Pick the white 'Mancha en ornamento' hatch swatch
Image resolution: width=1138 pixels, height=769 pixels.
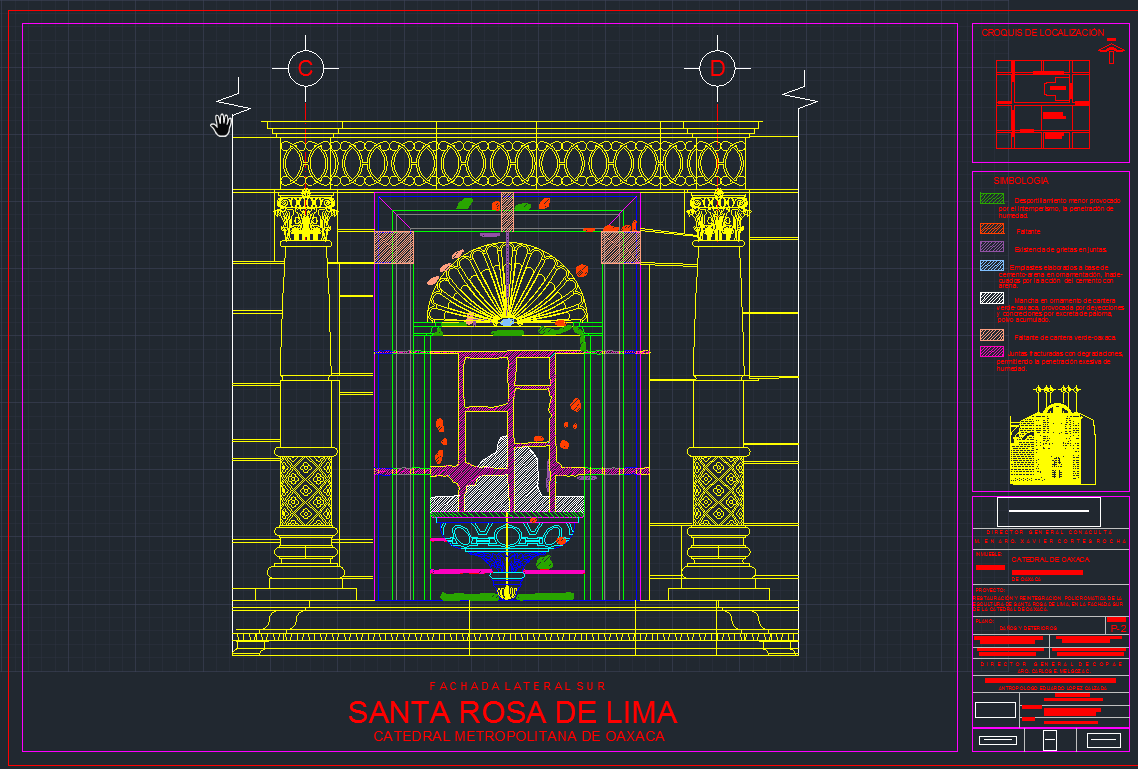click(991, 298)
